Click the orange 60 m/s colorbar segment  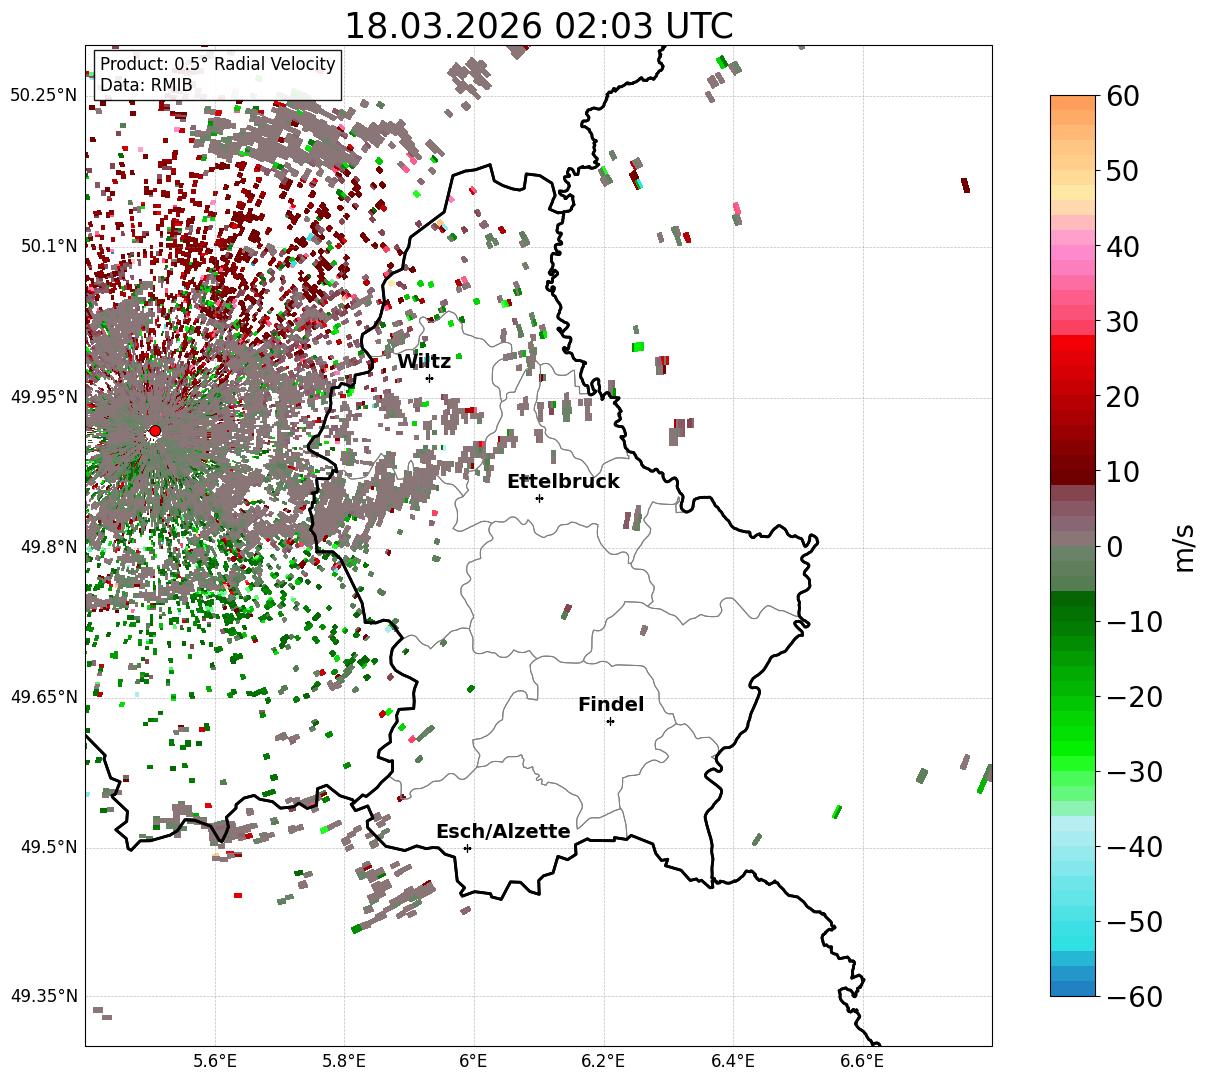[1073, 102]
